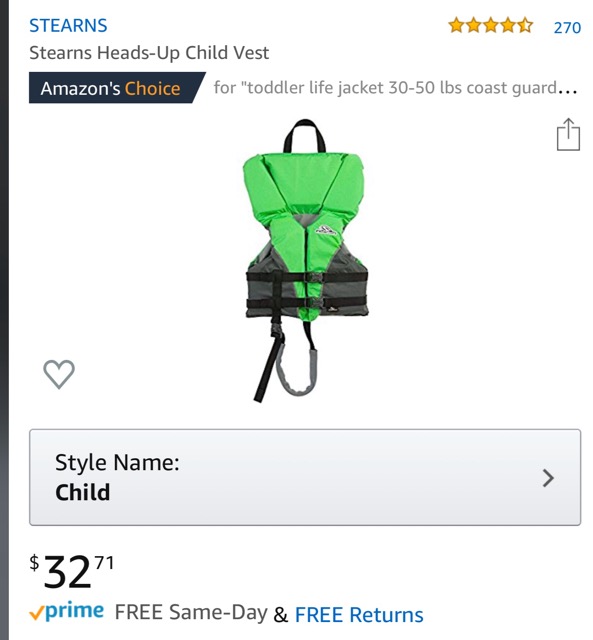Tap FREE Same-Day delivery text
Screen dimensions: 593x640
point(191,612)
